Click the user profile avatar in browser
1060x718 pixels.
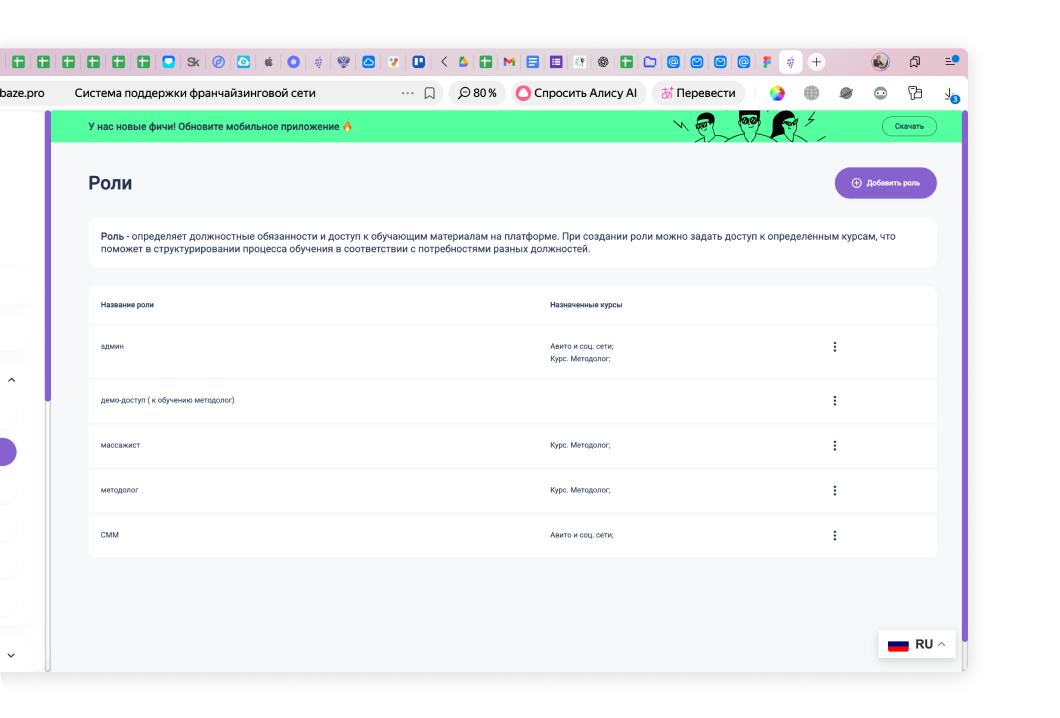point(880,62)
